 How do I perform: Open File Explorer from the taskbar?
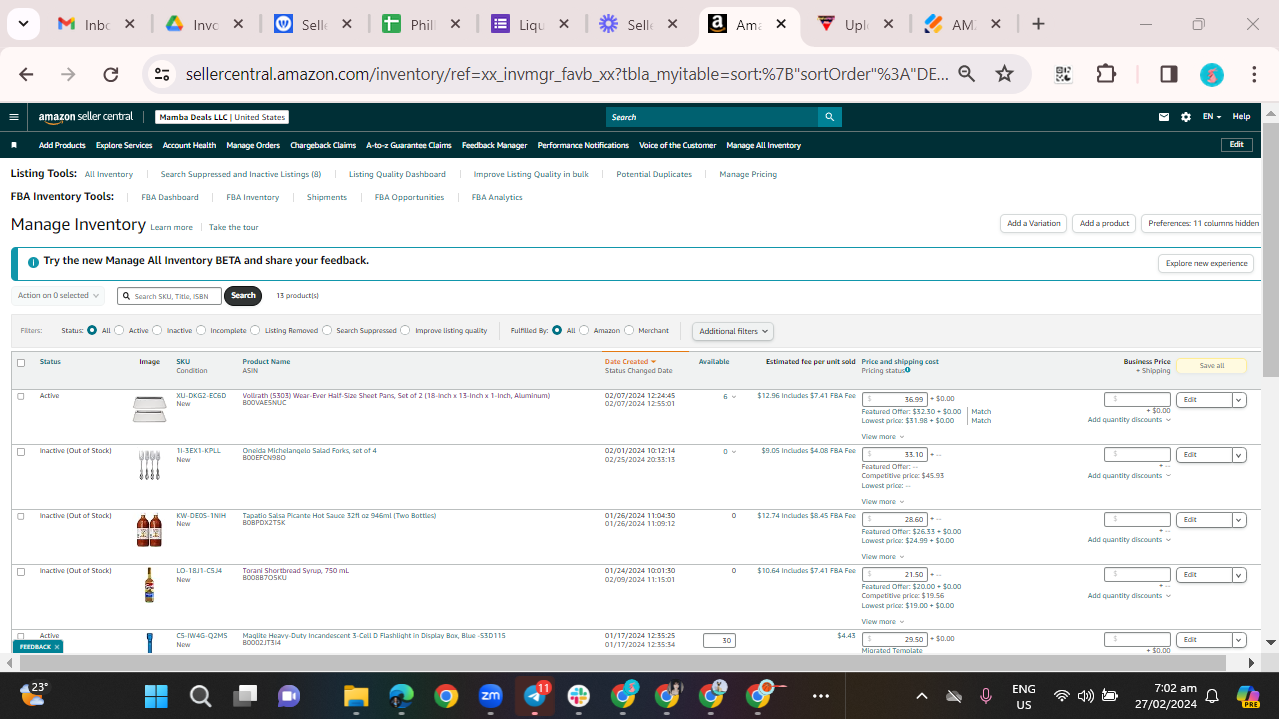tap(357, 696)
